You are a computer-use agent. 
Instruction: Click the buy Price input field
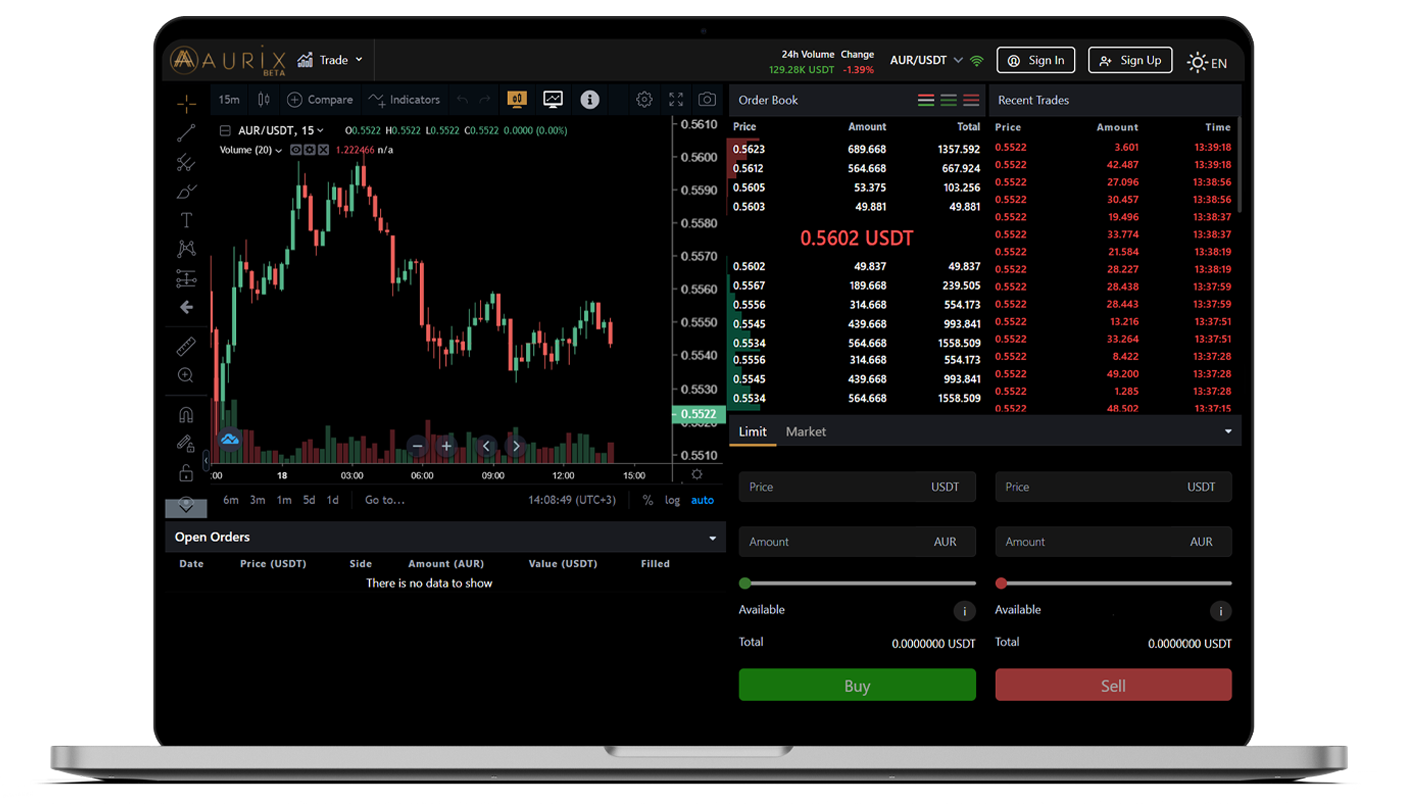click(x=856, y=487)
